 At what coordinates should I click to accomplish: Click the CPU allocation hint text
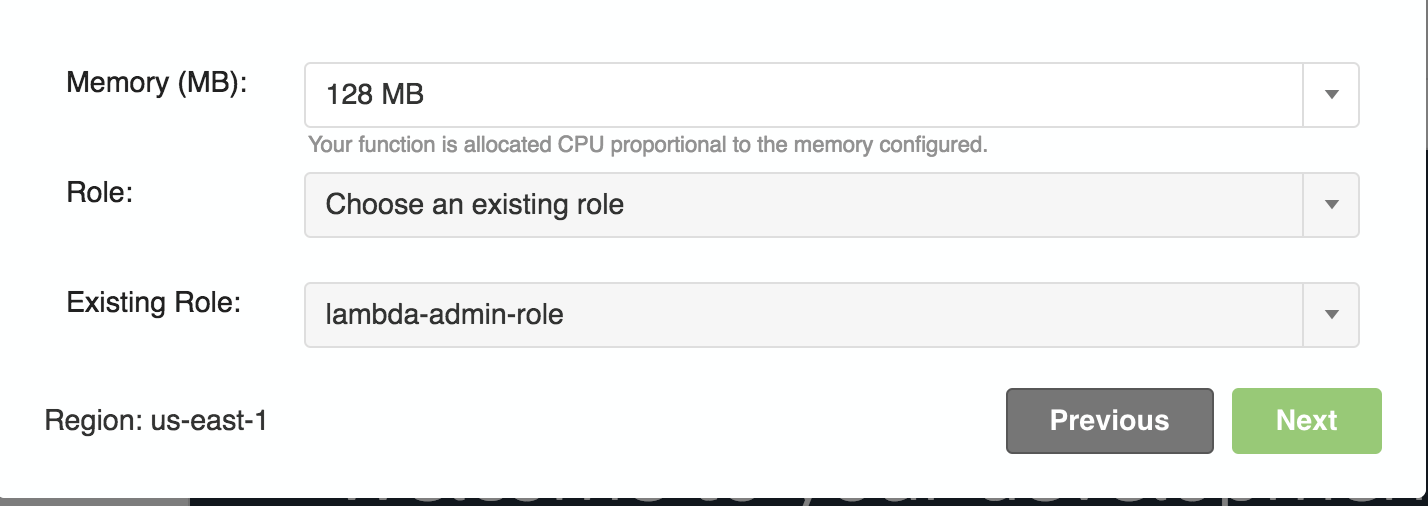coord(647,145)
